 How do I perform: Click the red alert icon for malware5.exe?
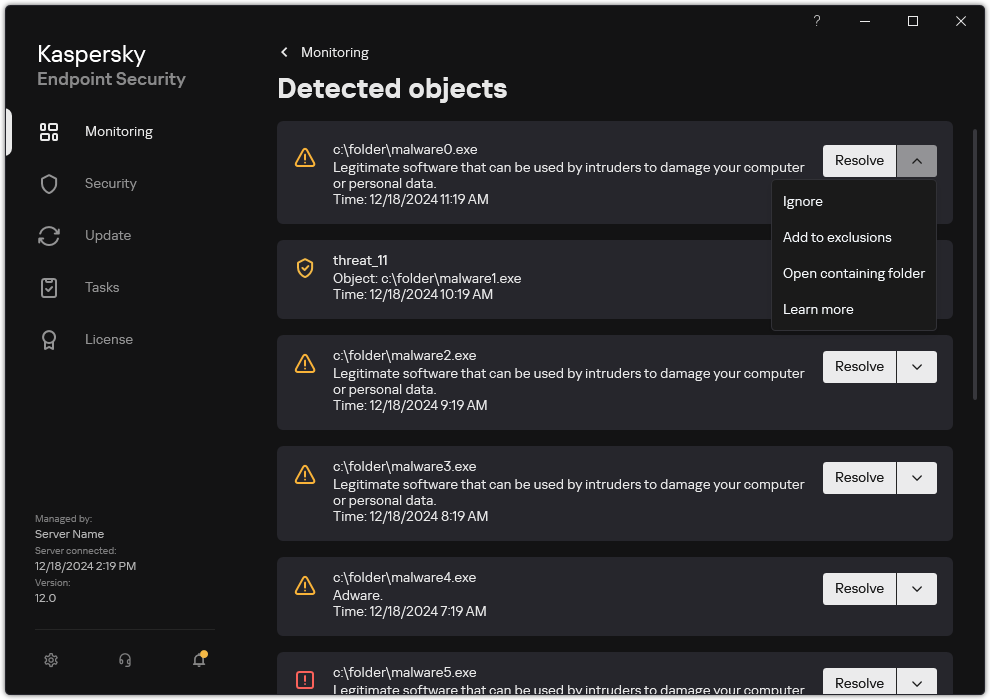tap(305, 679)
